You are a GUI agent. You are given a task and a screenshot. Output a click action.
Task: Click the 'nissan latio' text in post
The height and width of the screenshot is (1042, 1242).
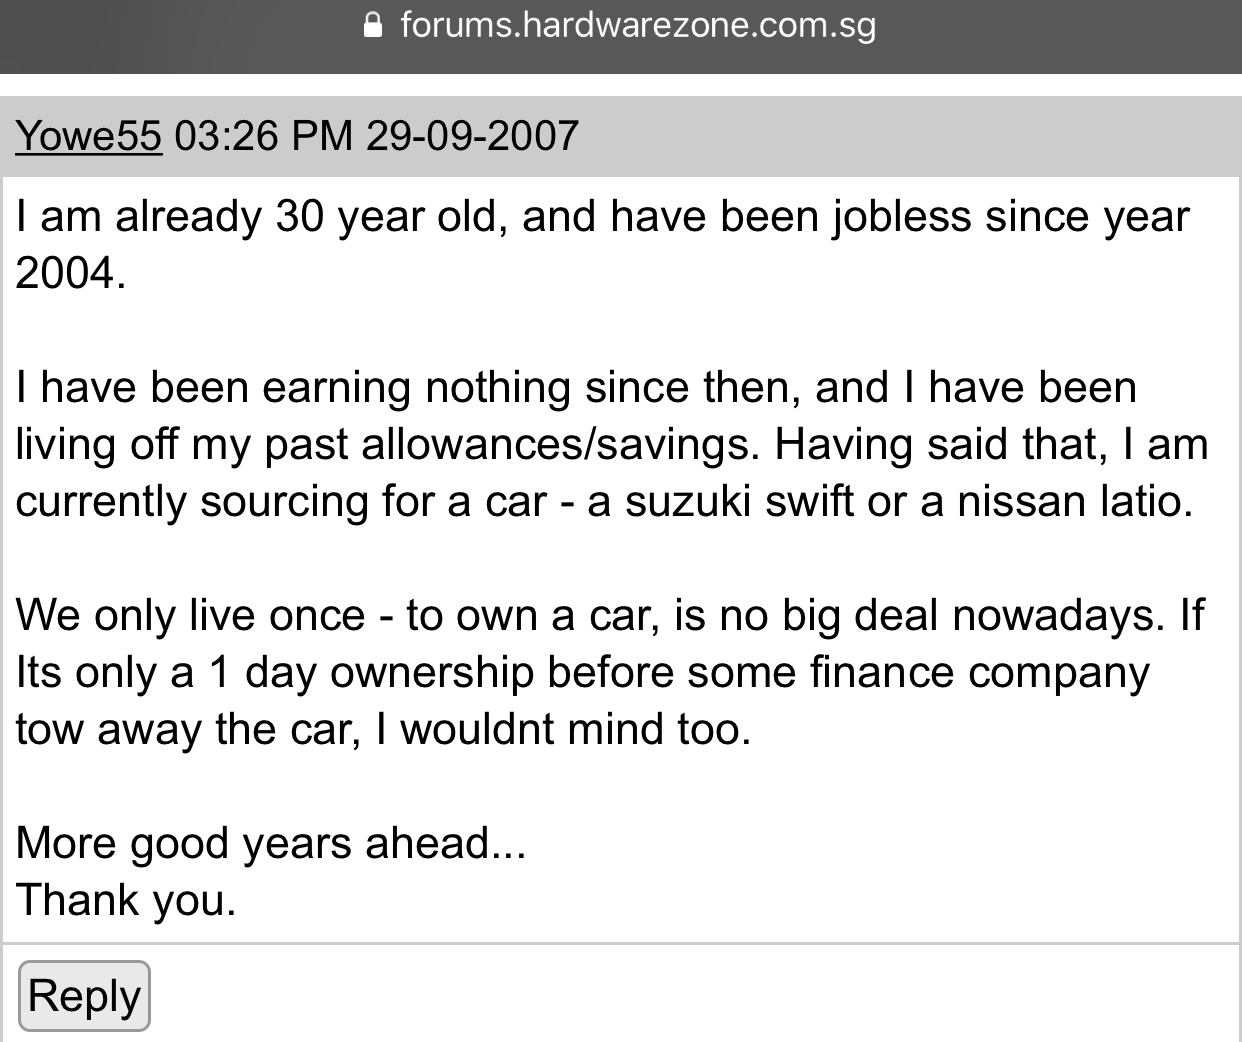1075,501
